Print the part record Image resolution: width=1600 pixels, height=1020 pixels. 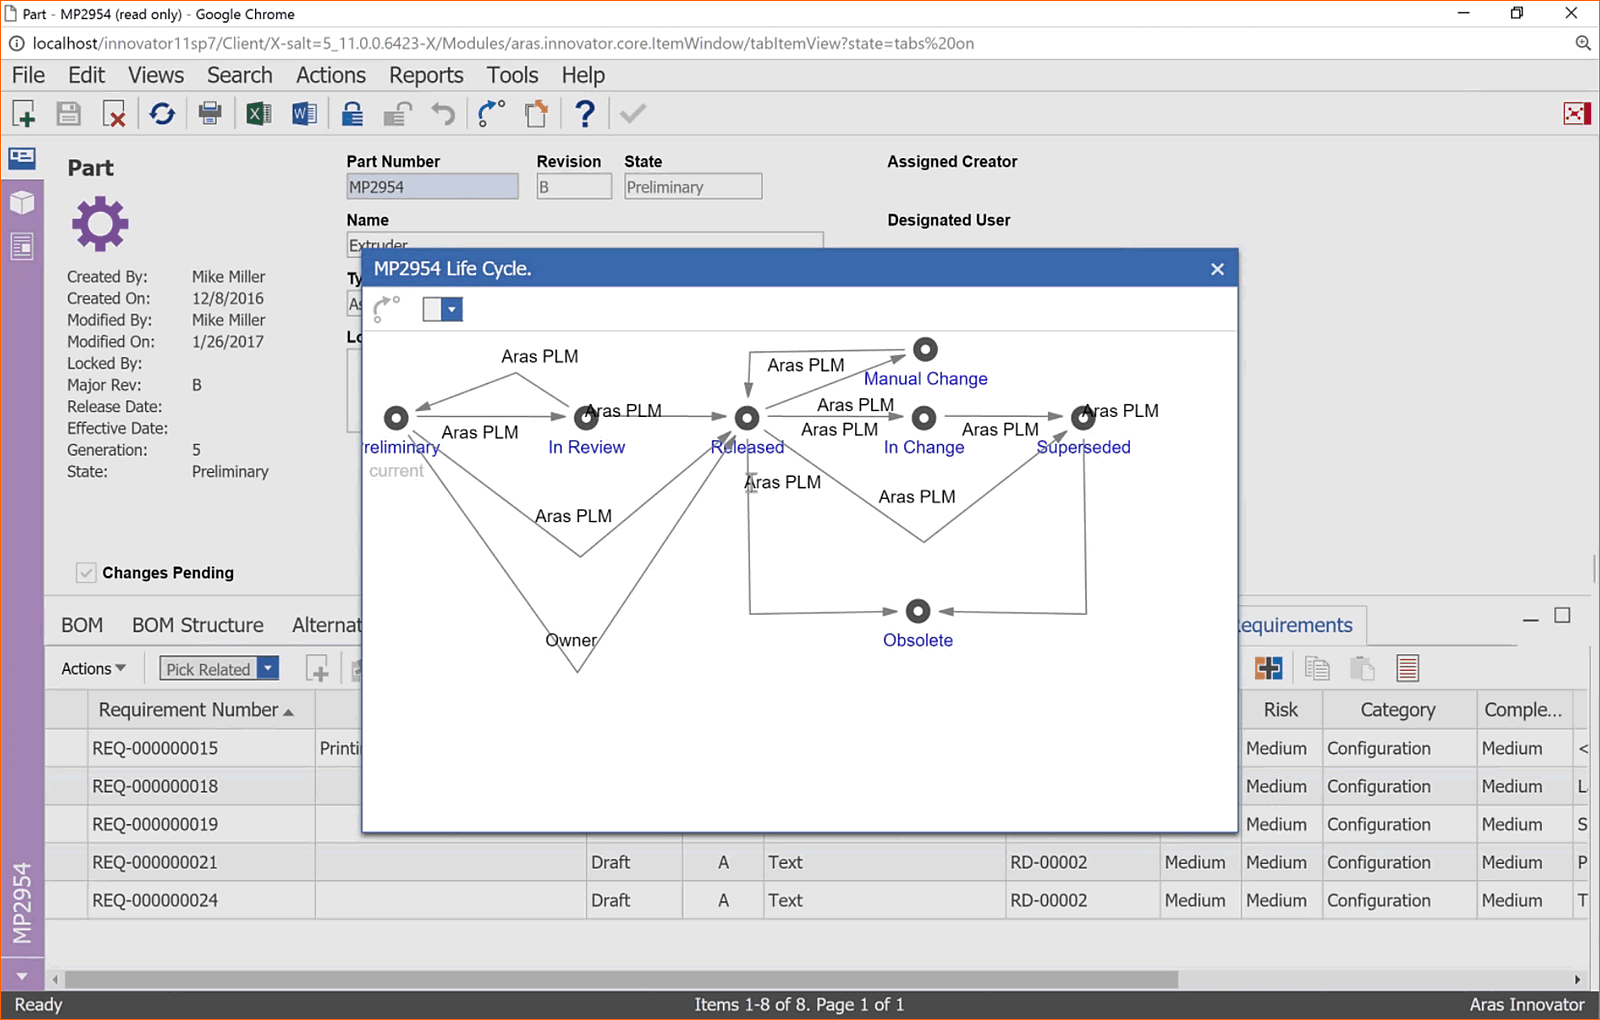point(210,113)
